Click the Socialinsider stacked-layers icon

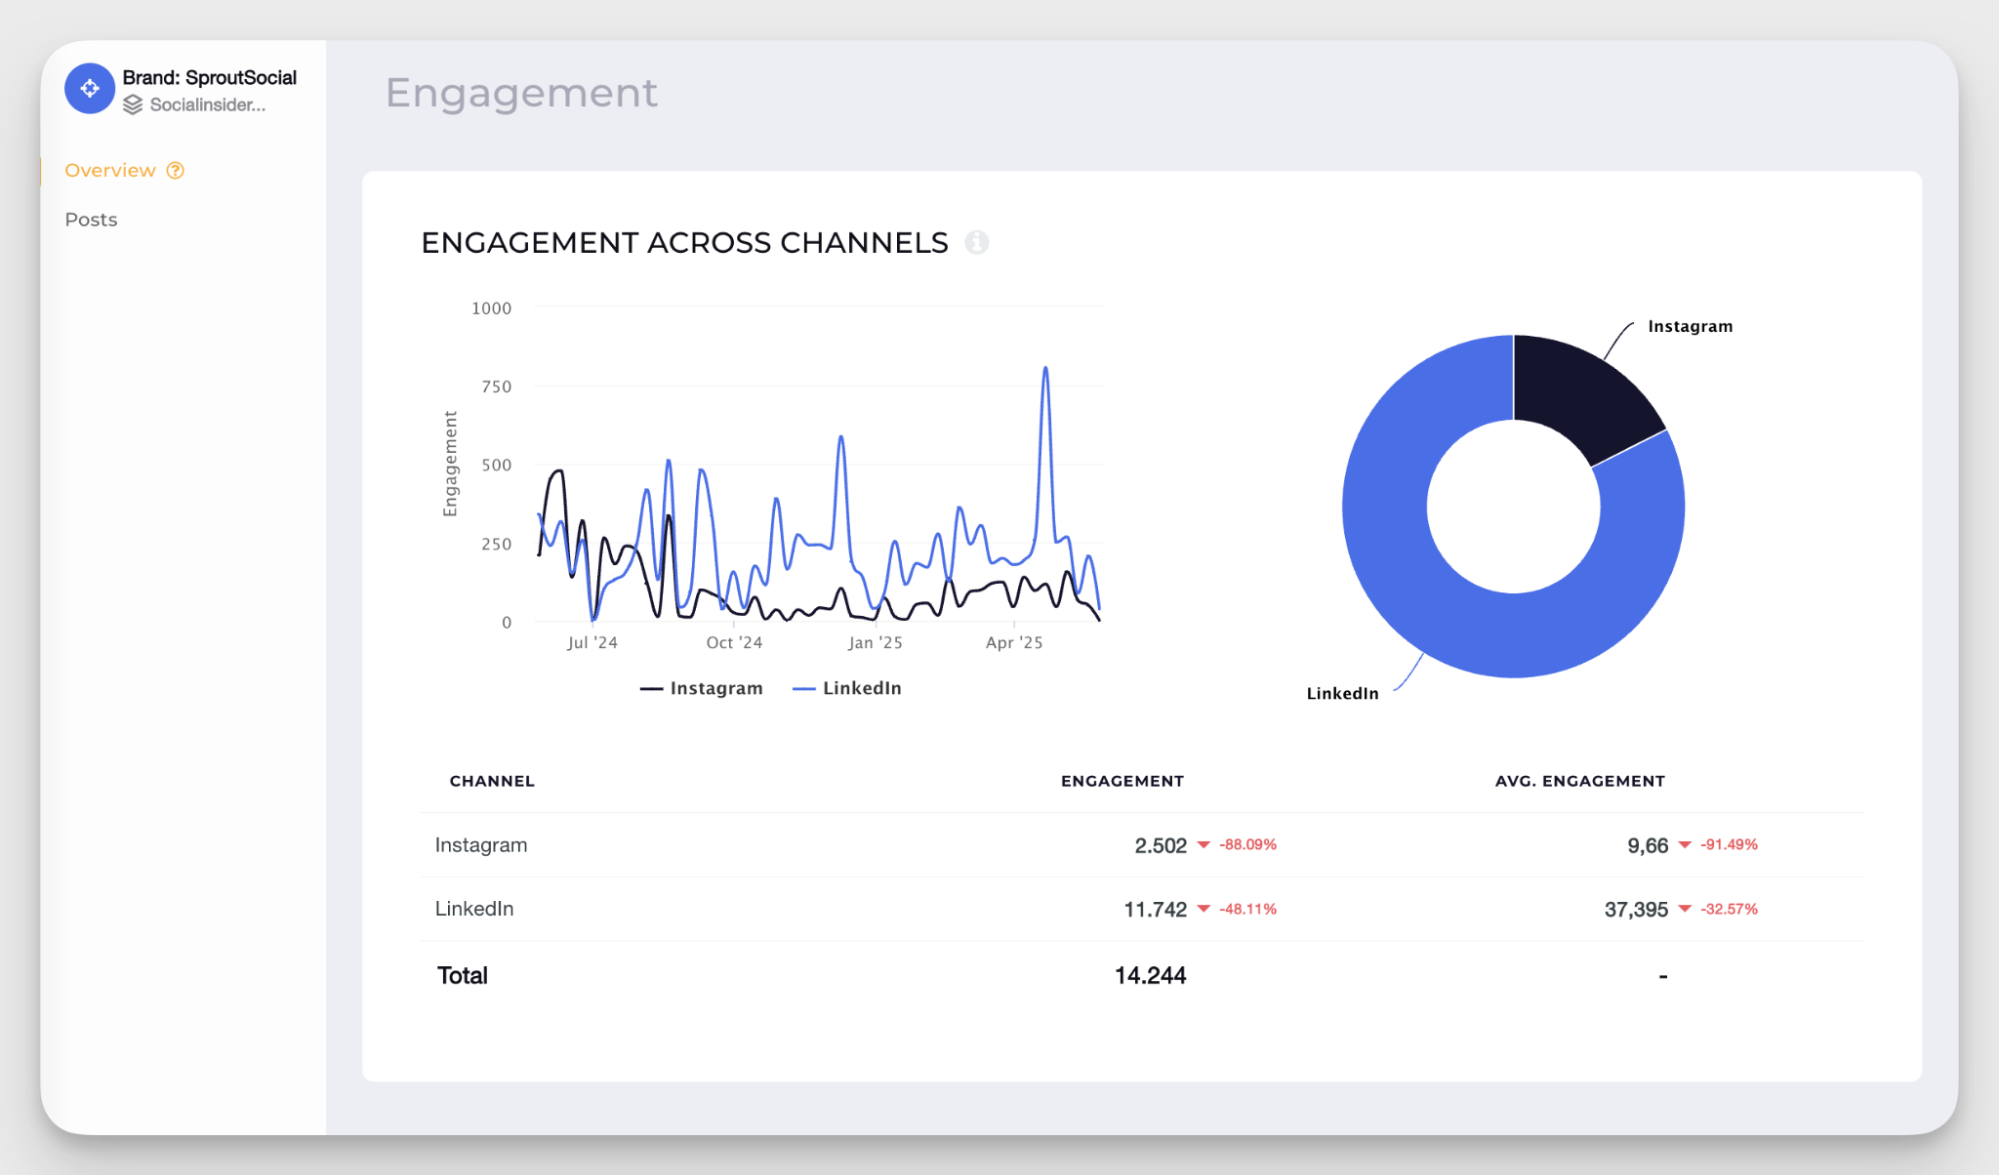tap(133, 104)
